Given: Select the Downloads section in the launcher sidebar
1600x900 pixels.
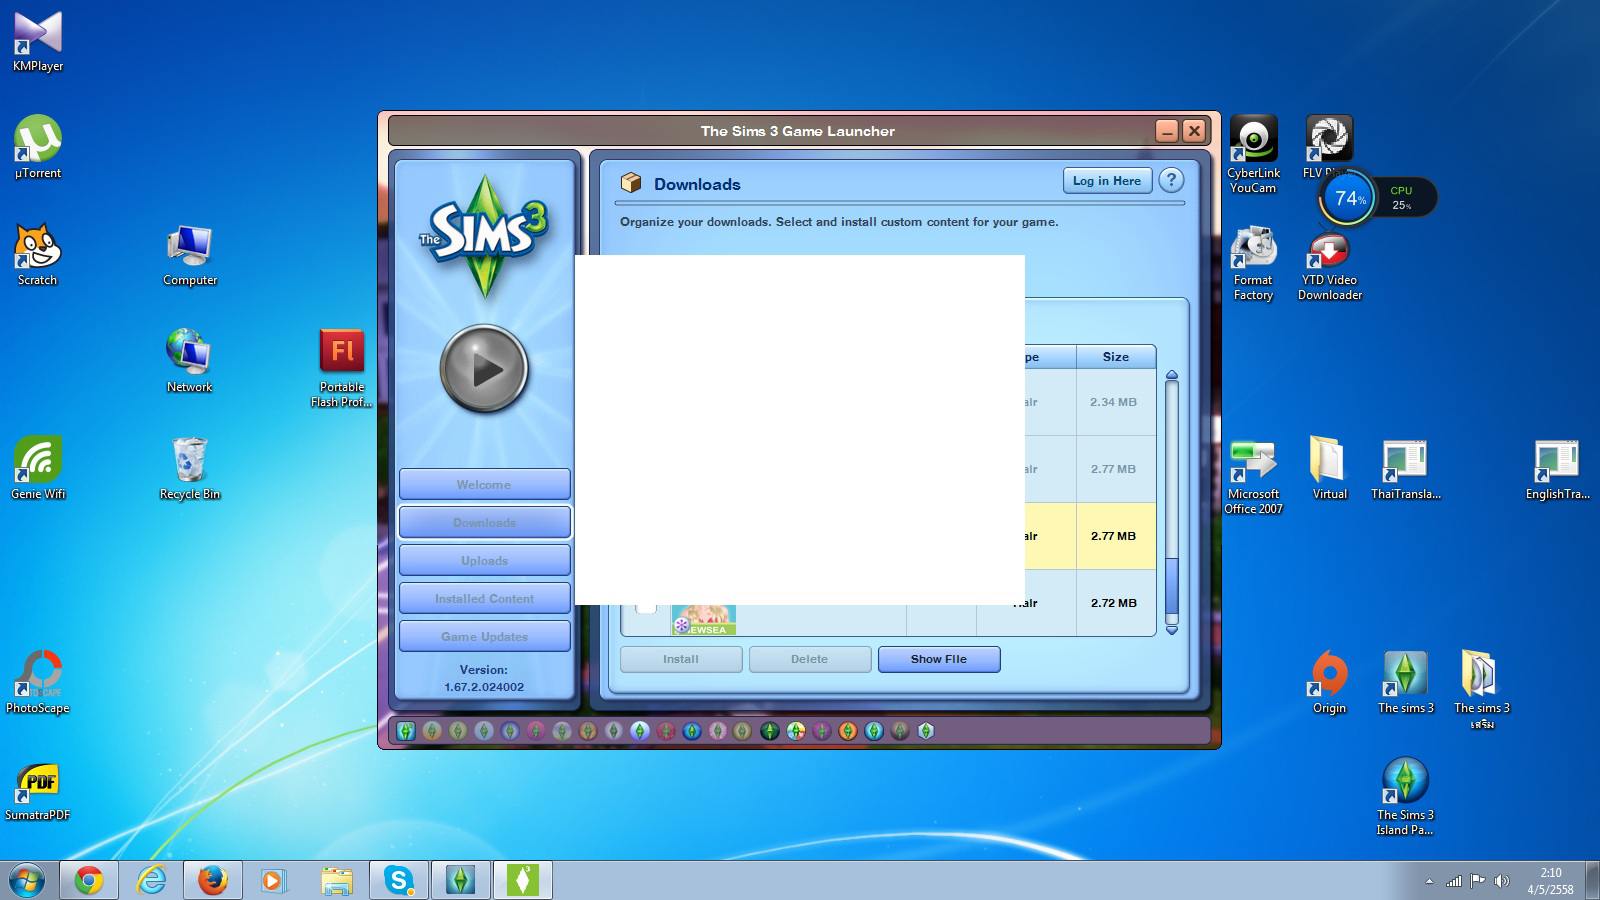Looking at the screenshot, I should point(484,522).
